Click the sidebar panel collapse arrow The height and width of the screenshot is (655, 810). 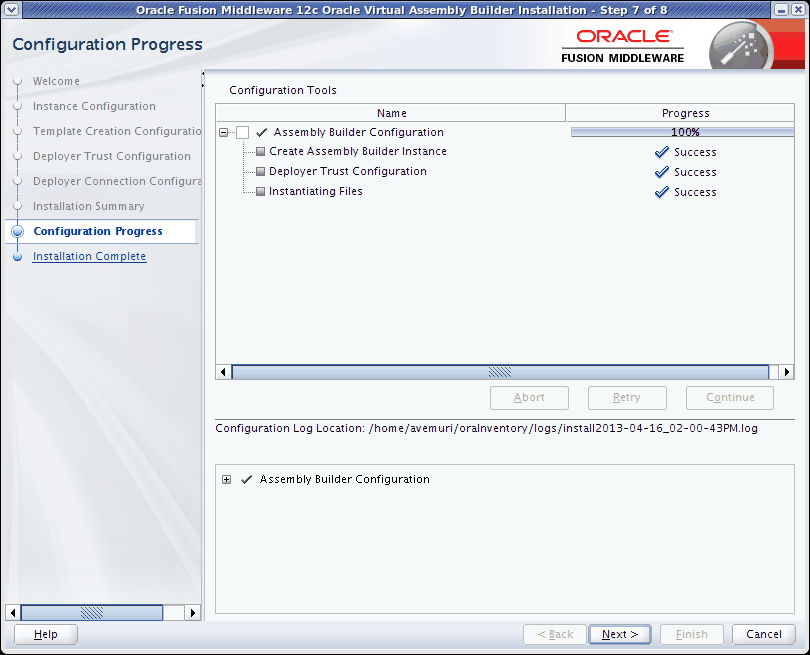click(202, 73)
